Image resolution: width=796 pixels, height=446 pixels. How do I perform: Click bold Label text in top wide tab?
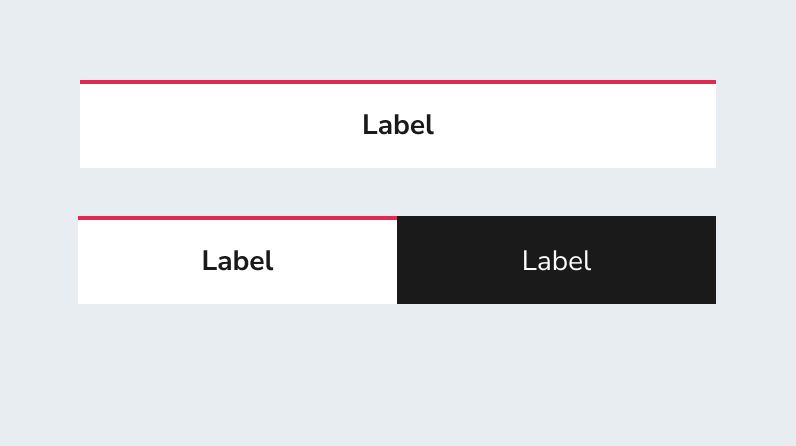tap(398, 125)
